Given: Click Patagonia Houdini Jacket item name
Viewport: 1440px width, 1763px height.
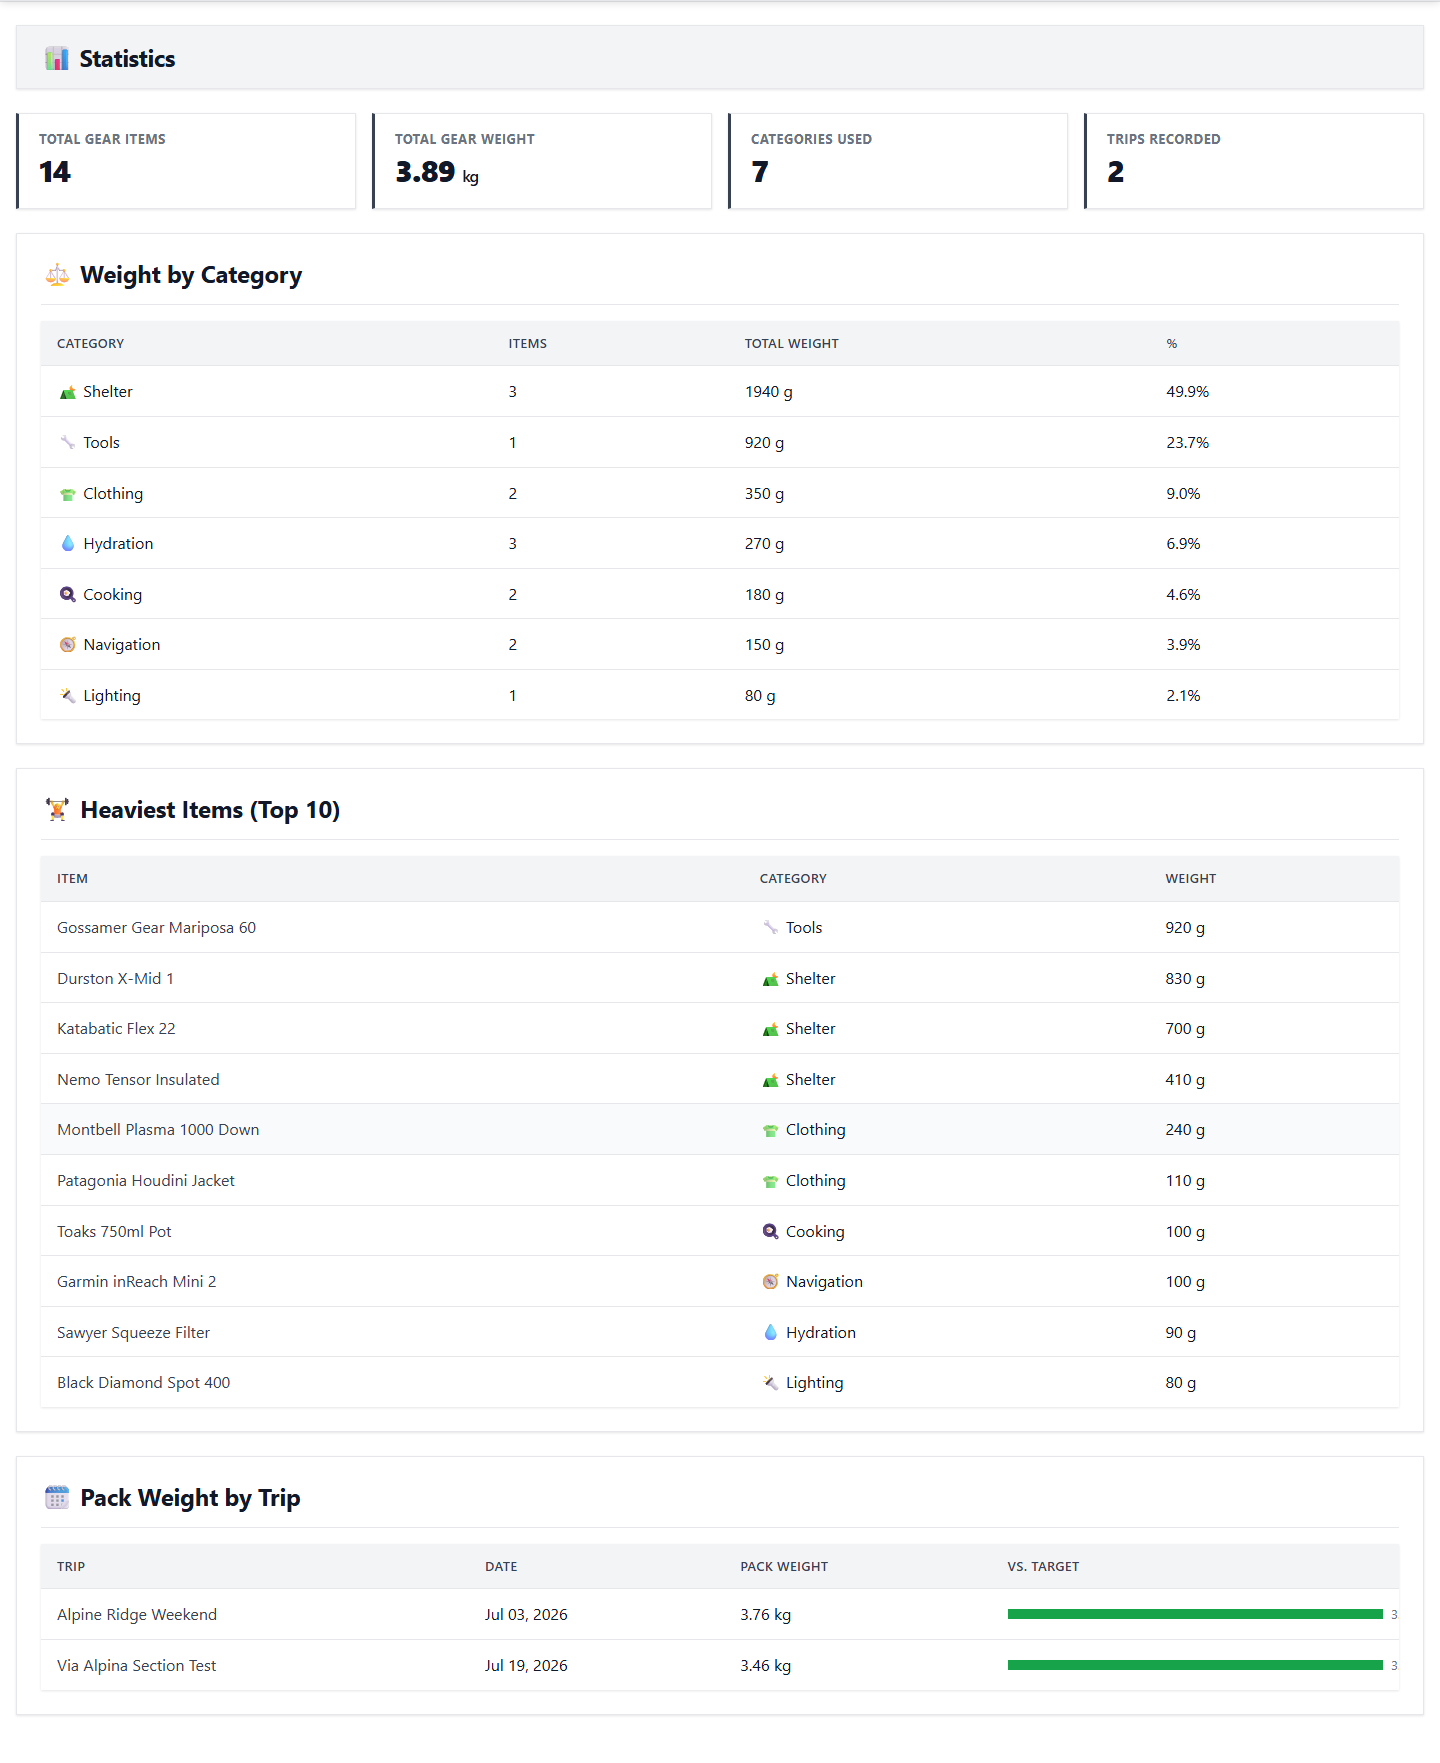Looking at the screenshot, I should 146,1181.
